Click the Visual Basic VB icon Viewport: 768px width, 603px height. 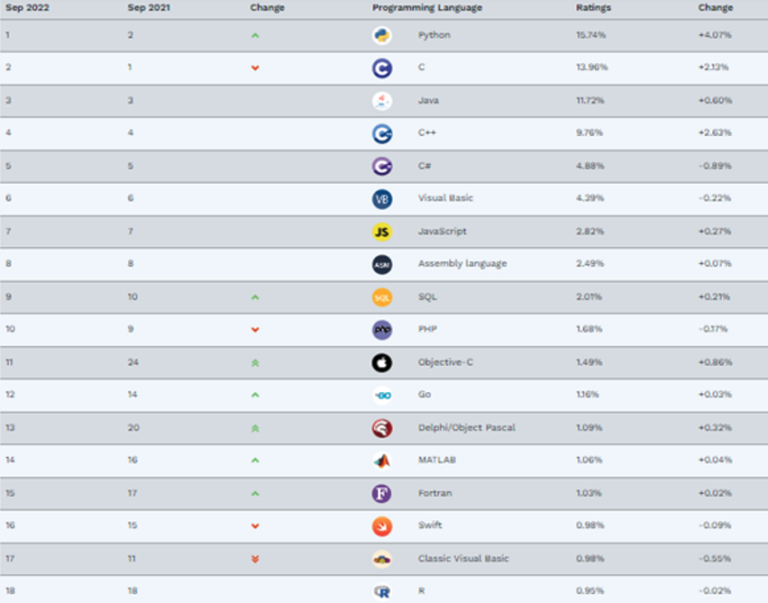(382, 199)
